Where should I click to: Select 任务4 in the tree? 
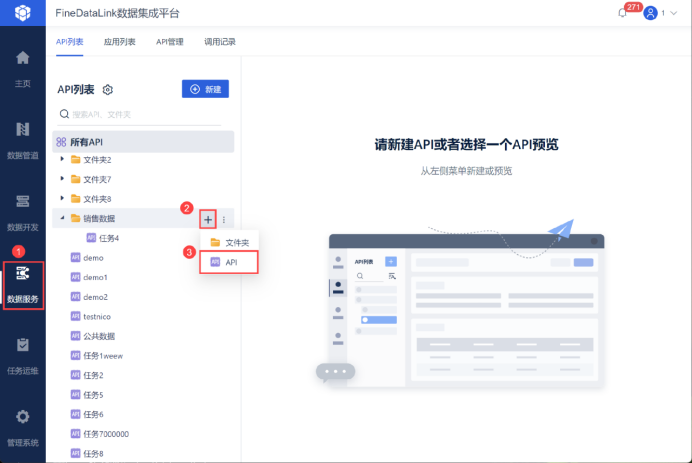point(109,238)
